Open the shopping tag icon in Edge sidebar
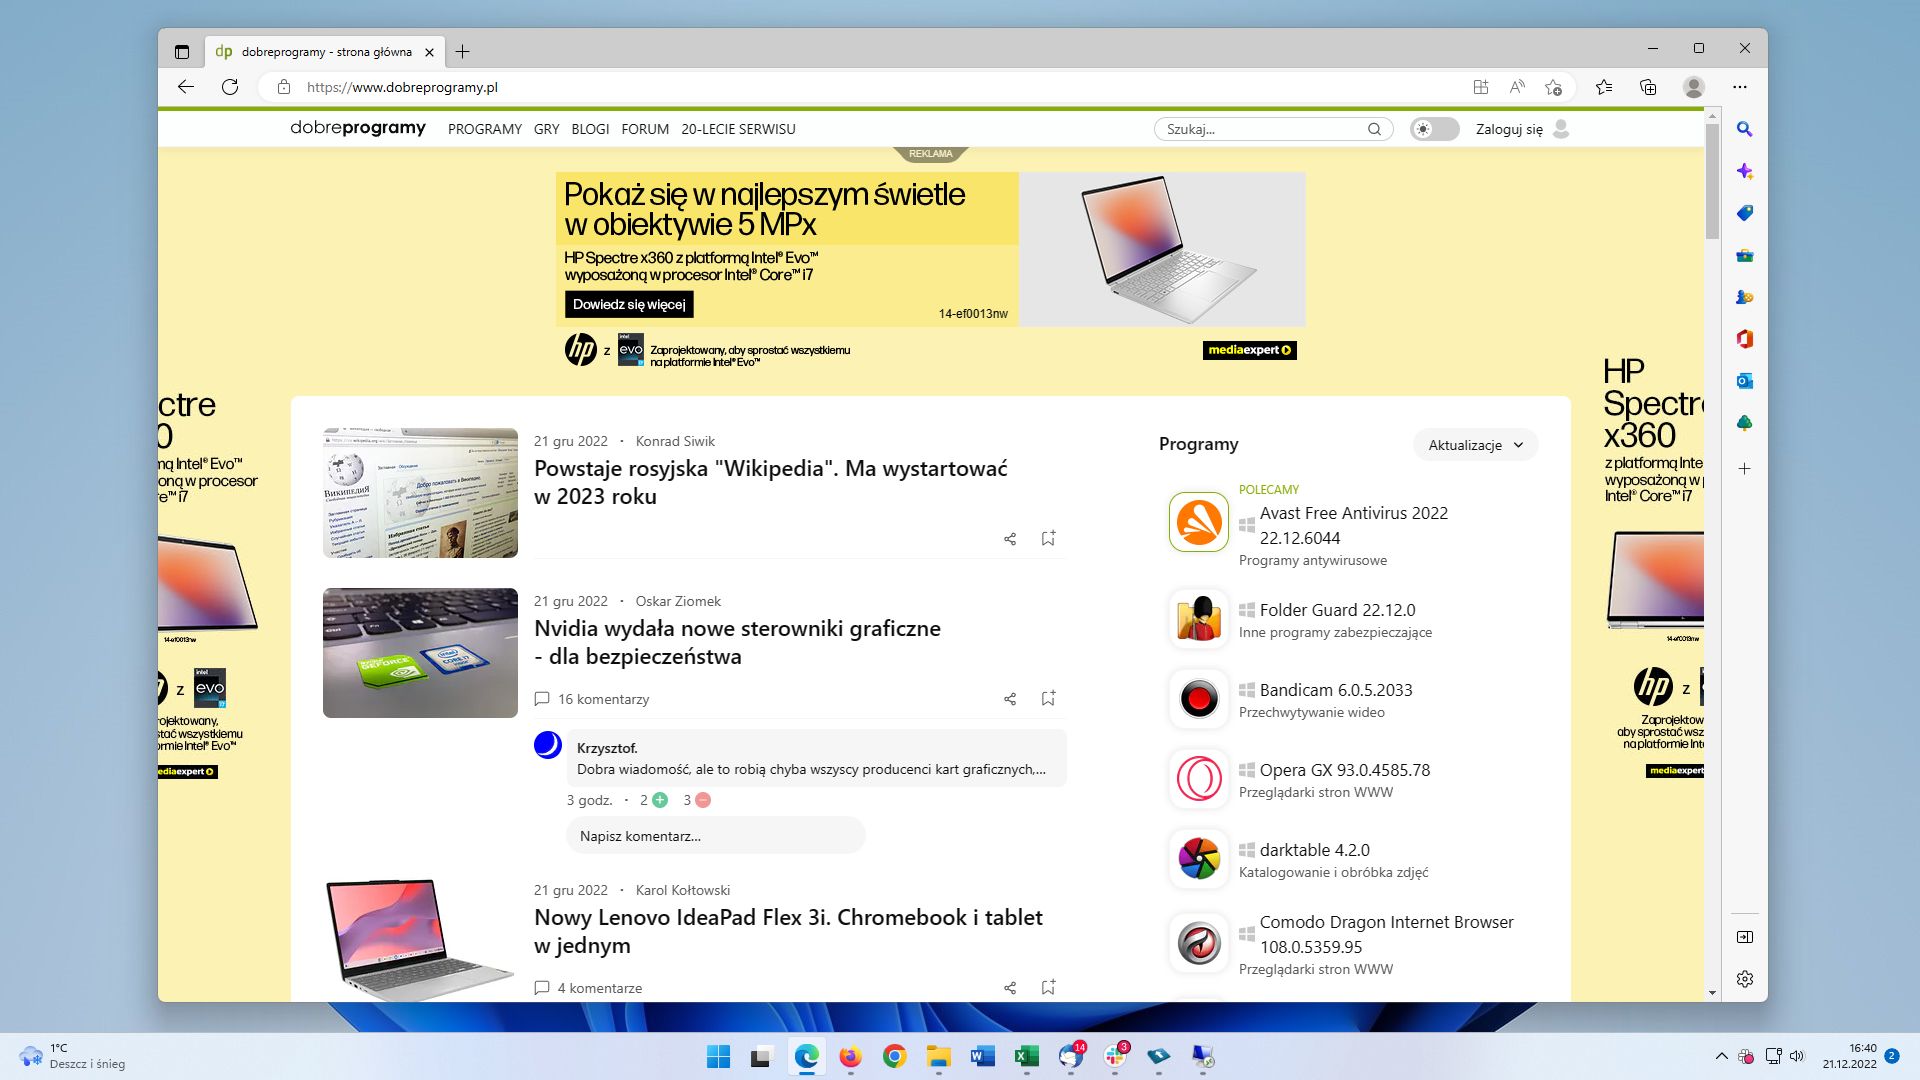Viewport: 1920px width, 1080px height. click(1744, 212)
